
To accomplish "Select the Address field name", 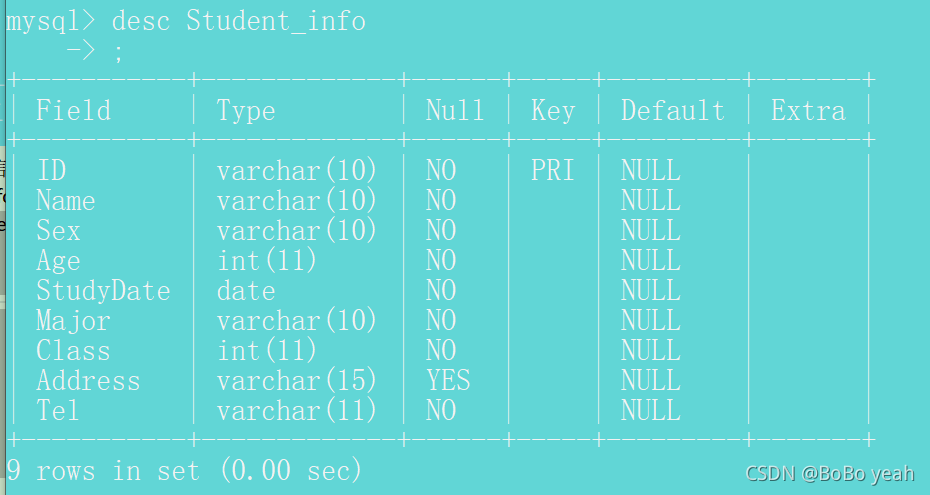I will coord(88,381).
